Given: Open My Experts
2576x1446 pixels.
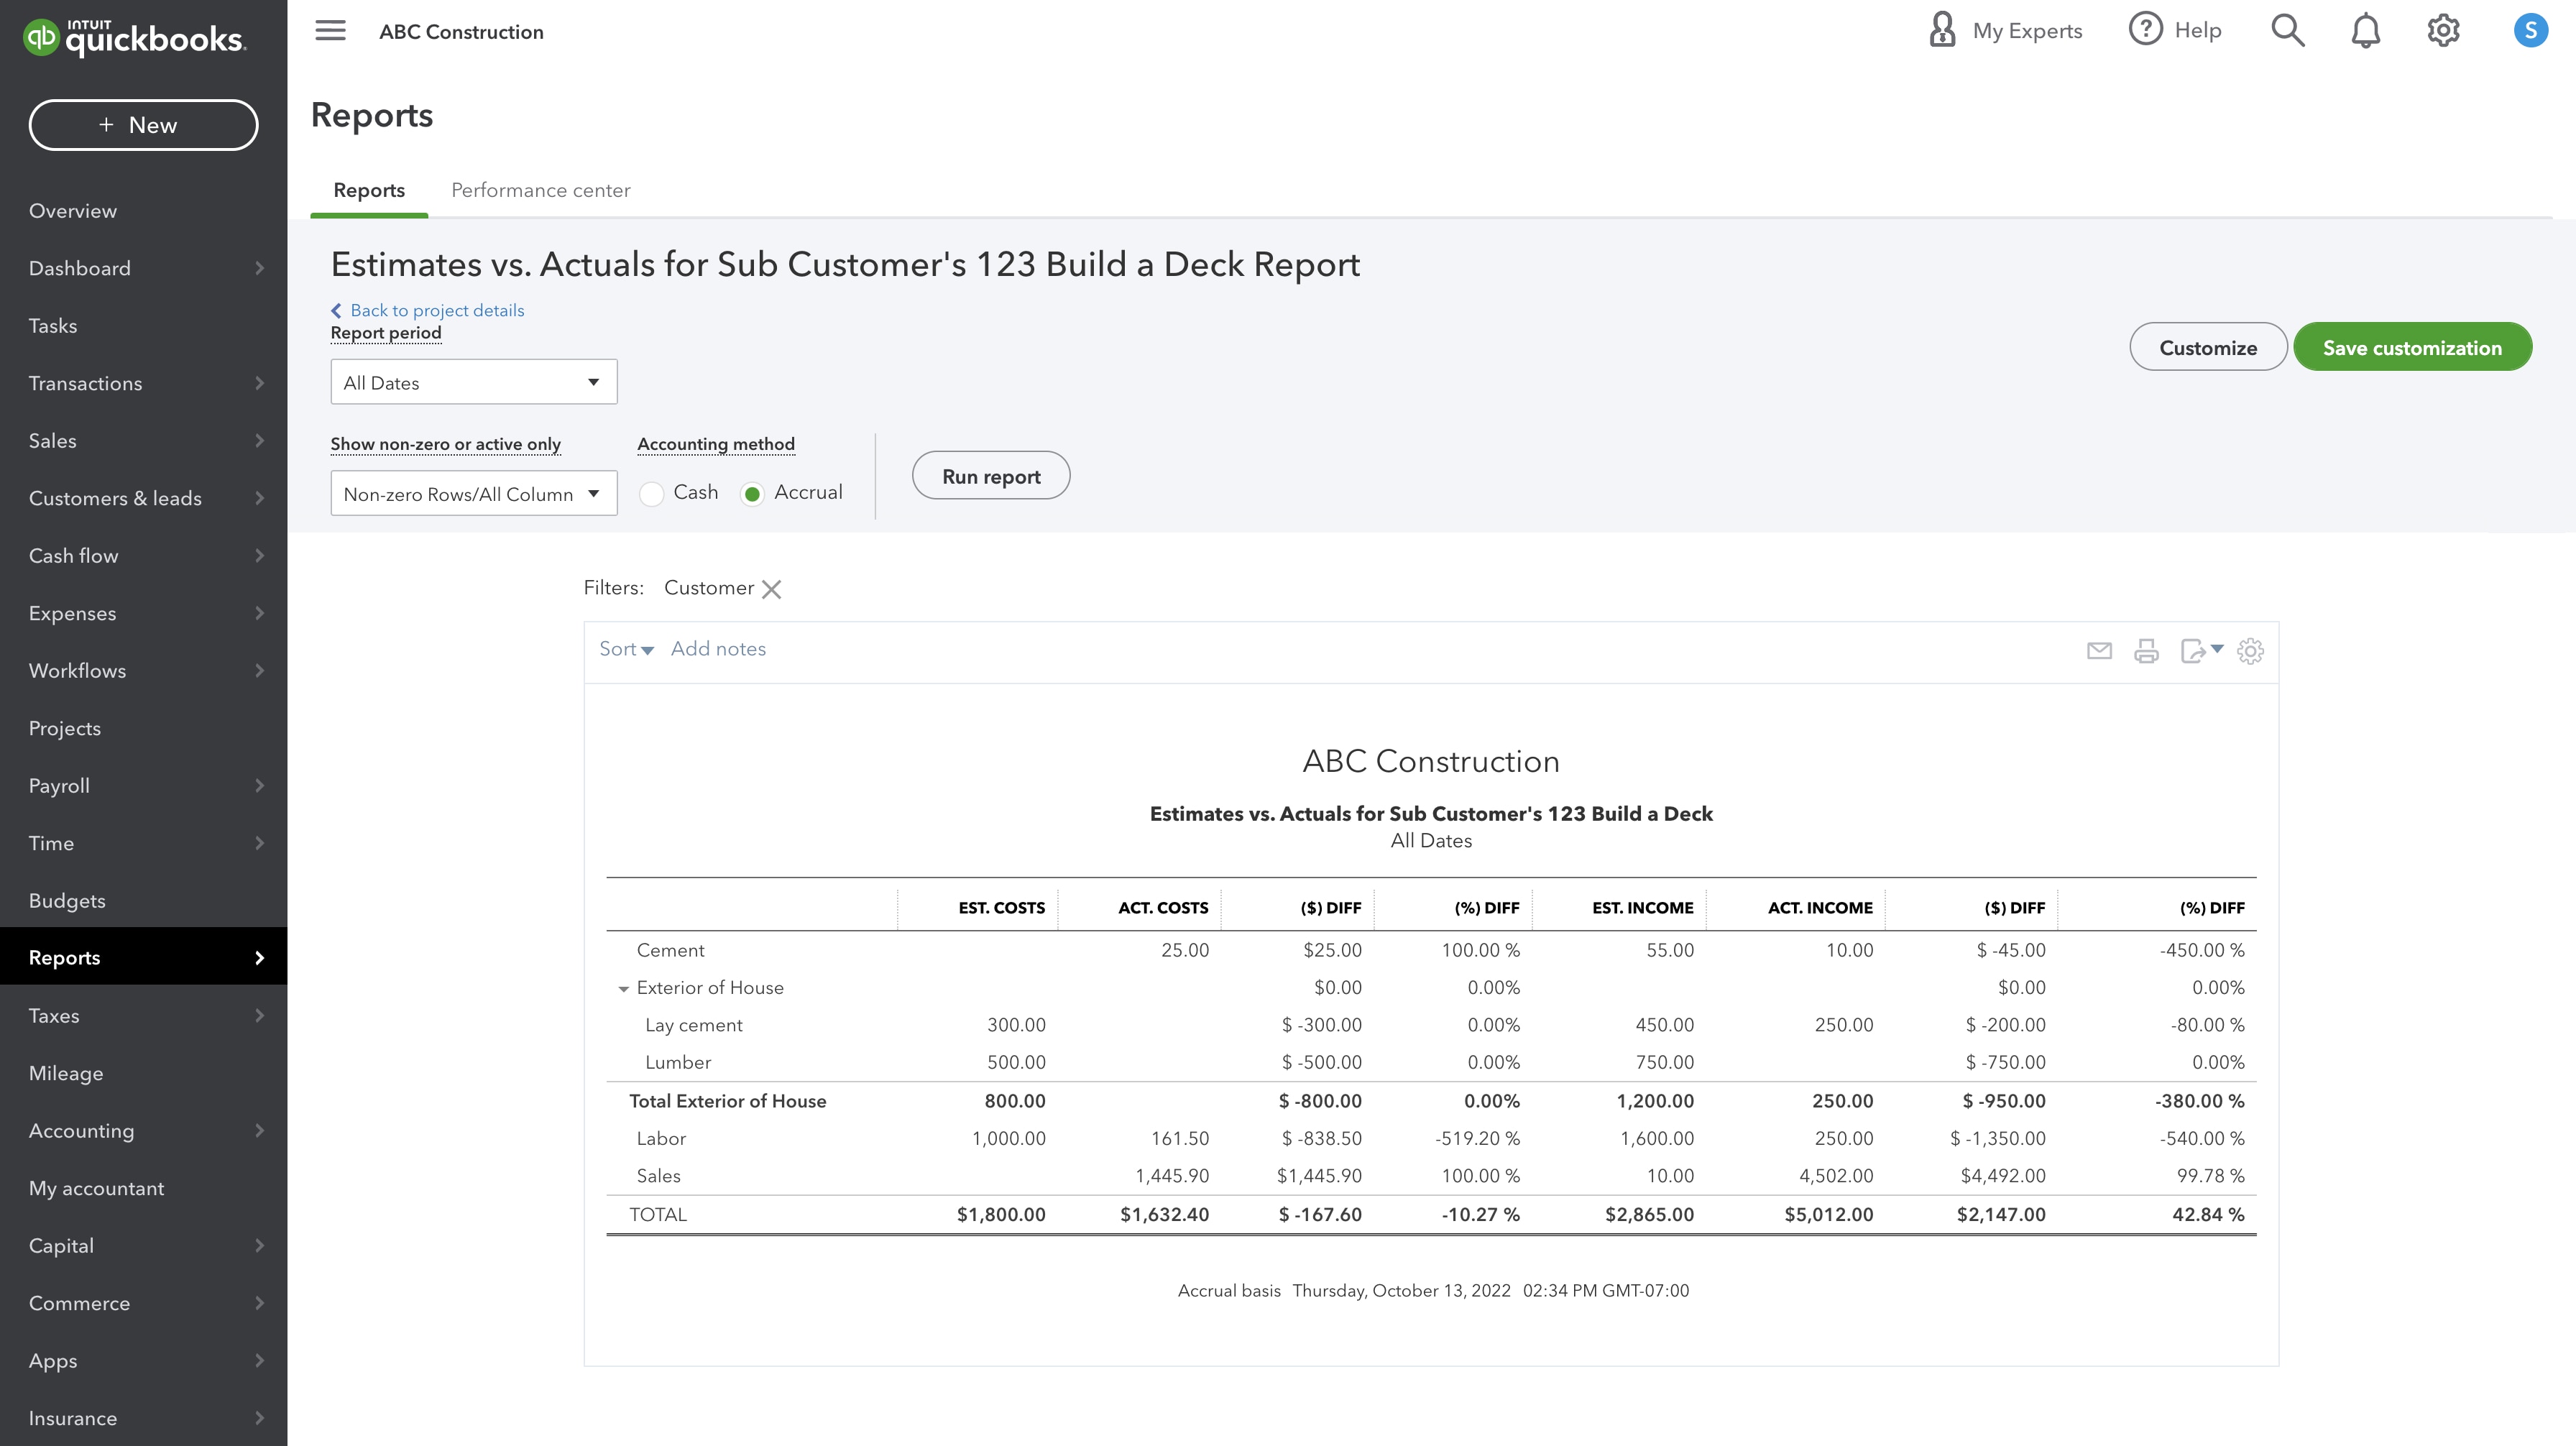Looking at the screenshot, I should 2005,31.
